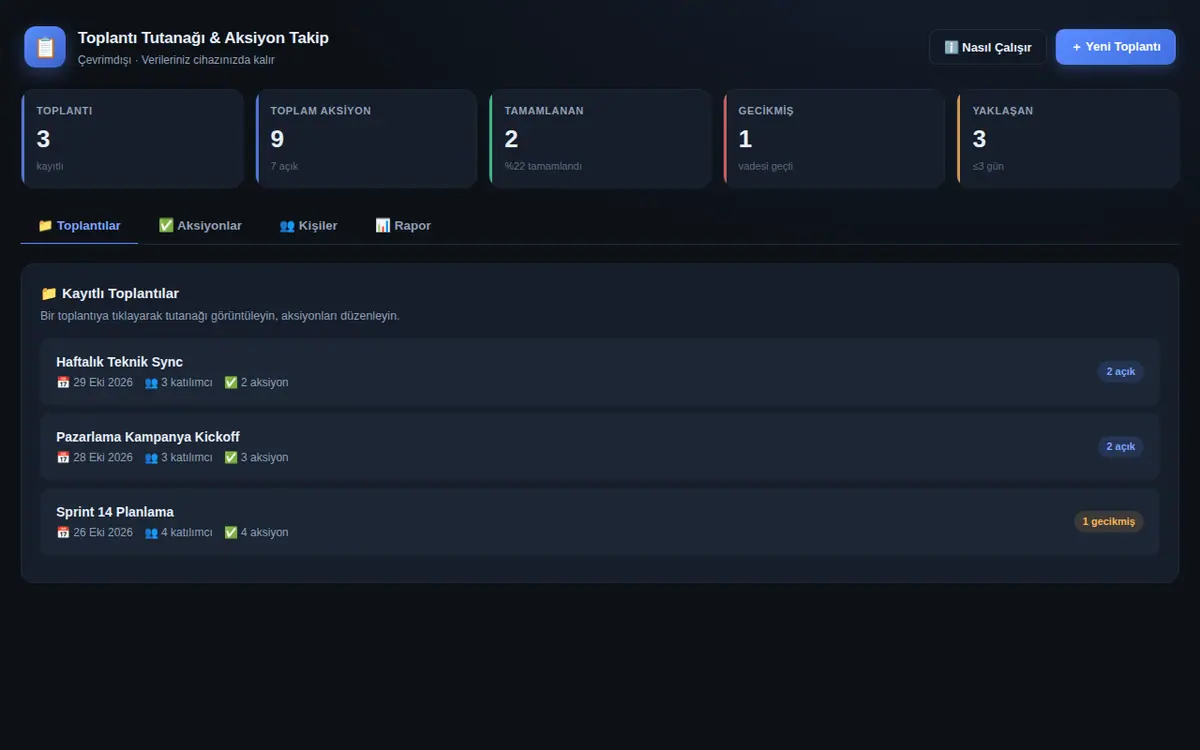Open the Pazarlama Kampanya Kickoff meeting
This screenshot has height=750, width=1200.
point(600,446)
